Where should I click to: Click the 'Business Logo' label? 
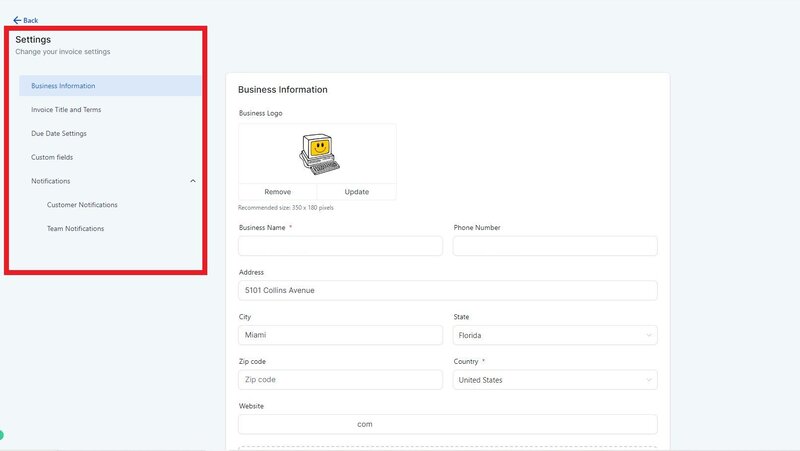[x=260, y=113]
